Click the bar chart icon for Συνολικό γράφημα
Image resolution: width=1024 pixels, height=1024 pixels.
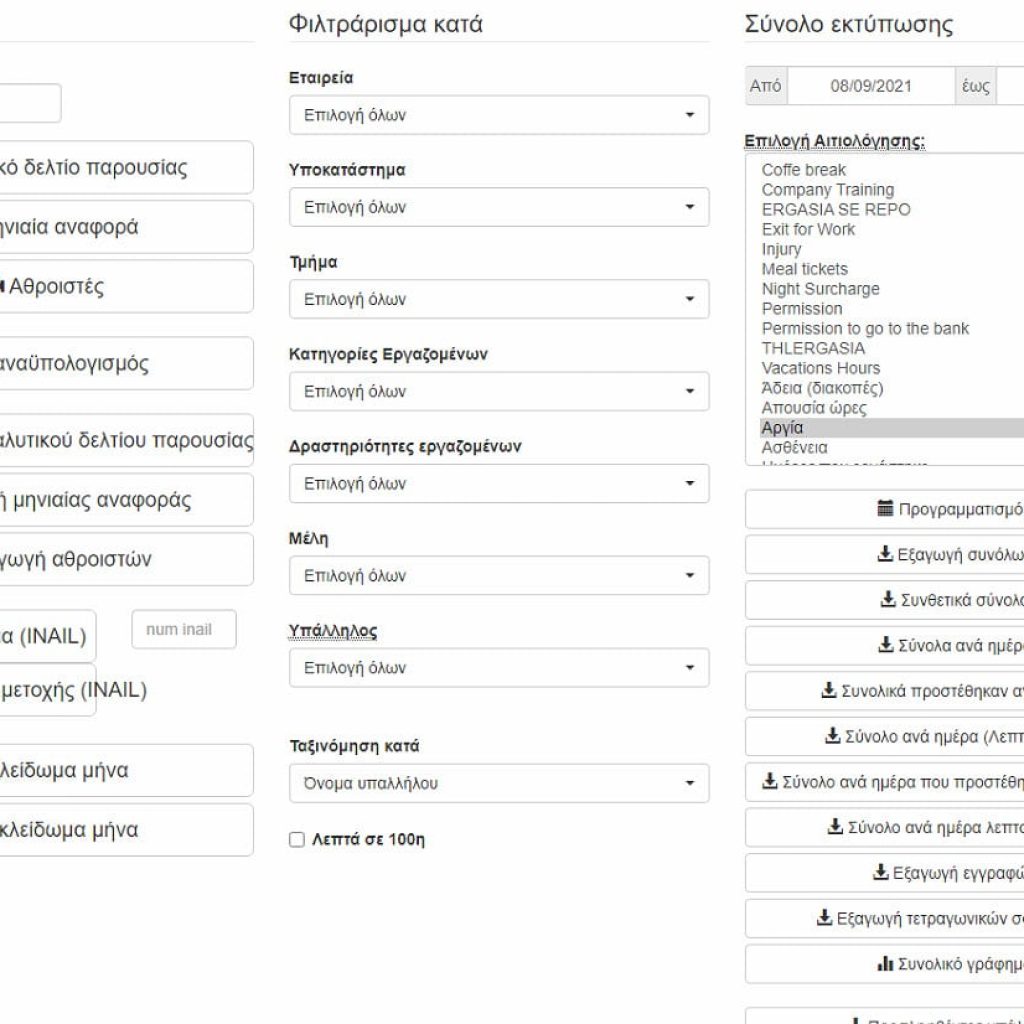pyautogui.click(x=886, y=963)
